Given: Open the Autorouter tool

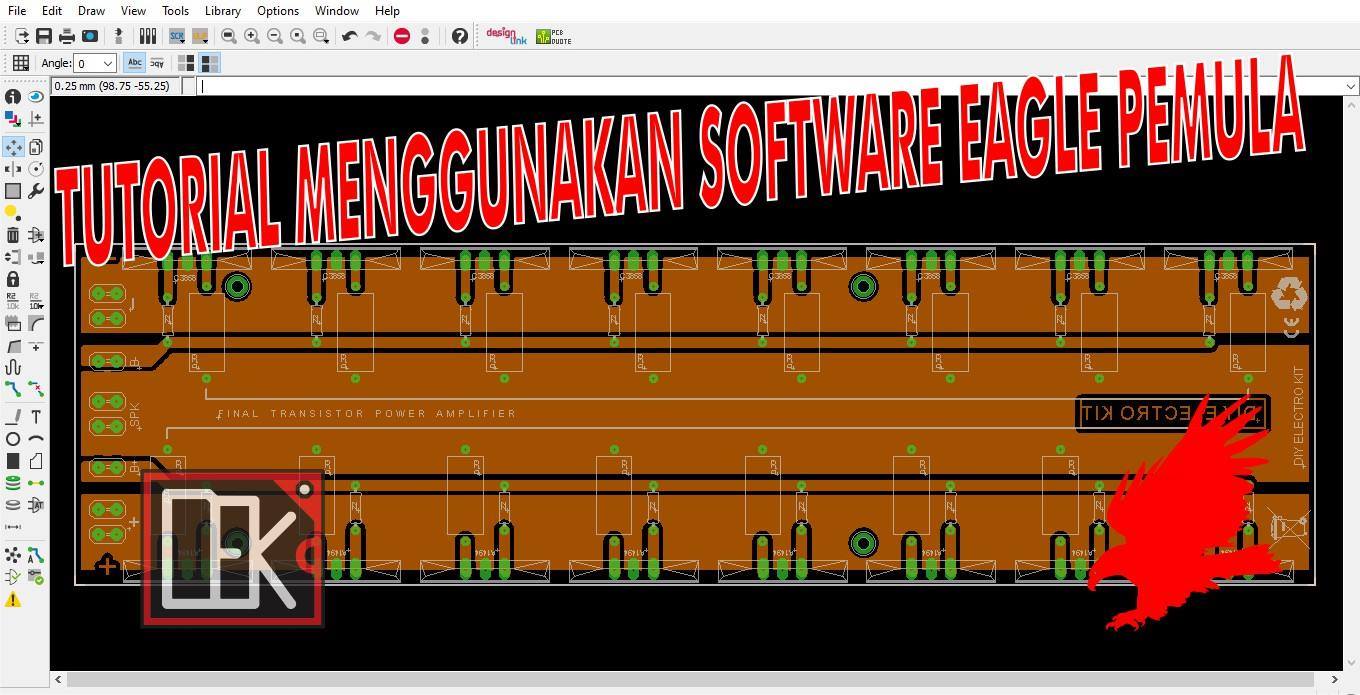Looking at the screenshot, I should coord(36,555).
